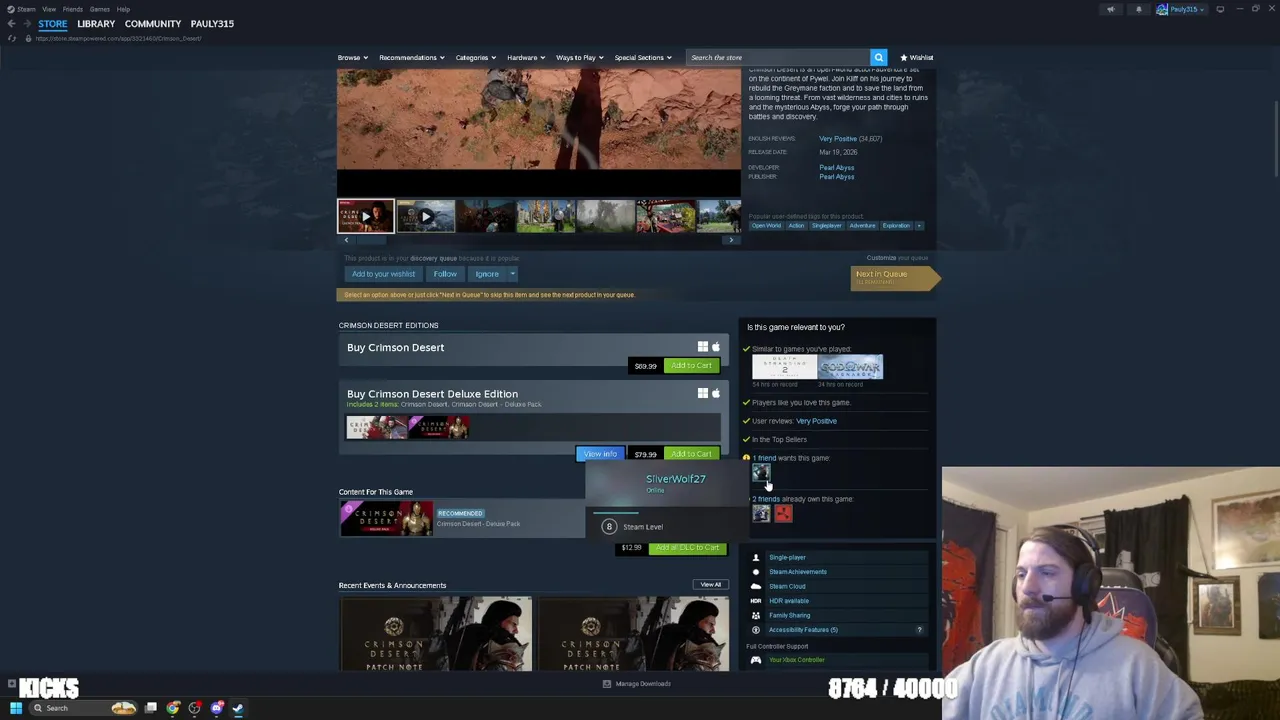Click Add all DLC to Cart

686,548
